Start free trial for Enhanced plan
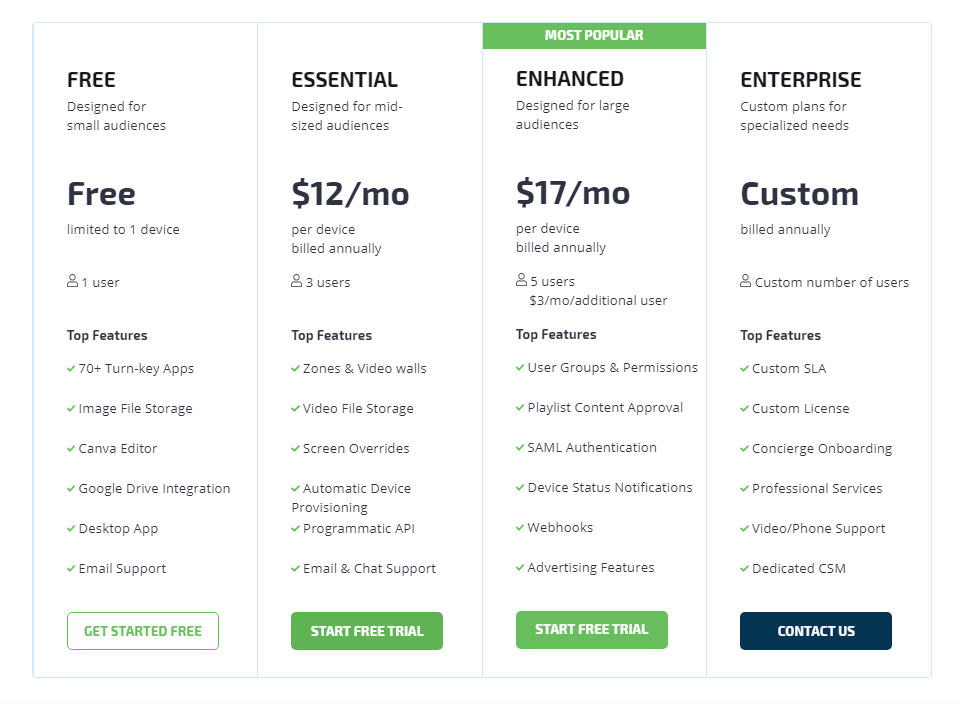This screenshot has height=704, width=960. click(x=591, y=630)
